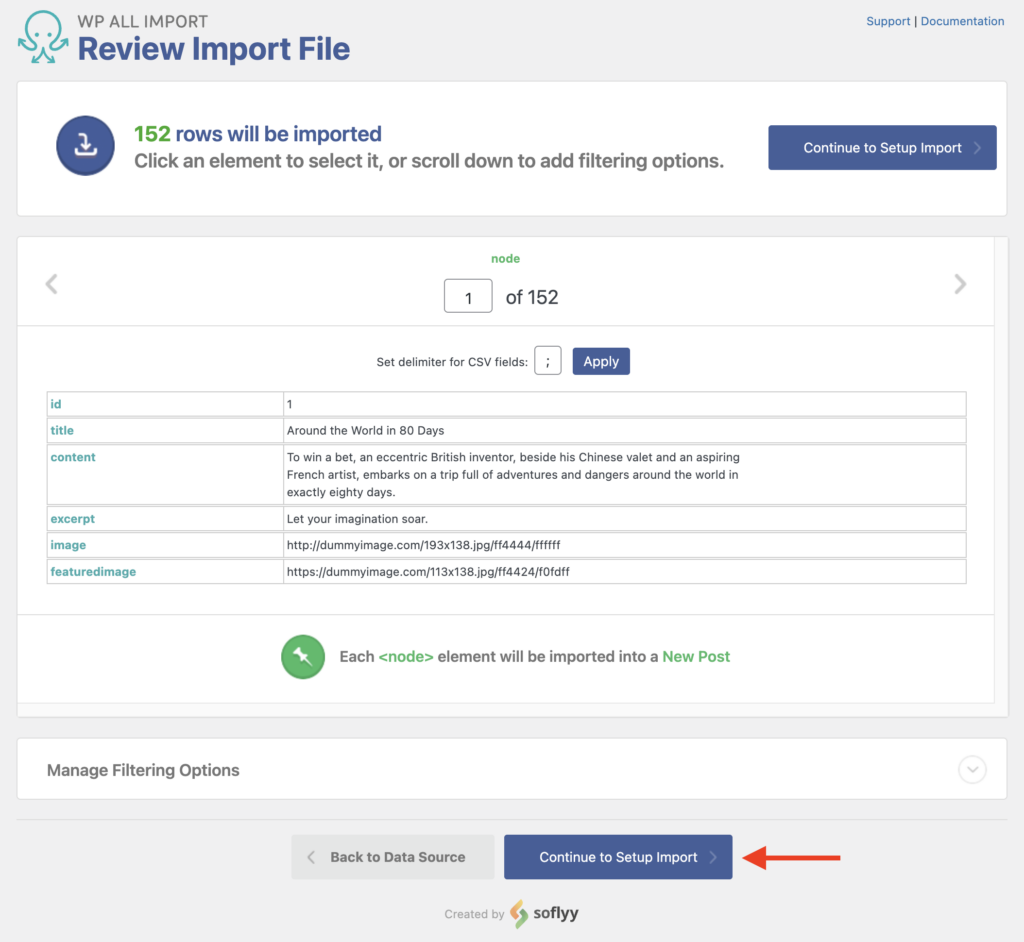Click the CSV delimiter input field
The width and height of the screenshot is (1024, 942).
click(x=547, y=361)
